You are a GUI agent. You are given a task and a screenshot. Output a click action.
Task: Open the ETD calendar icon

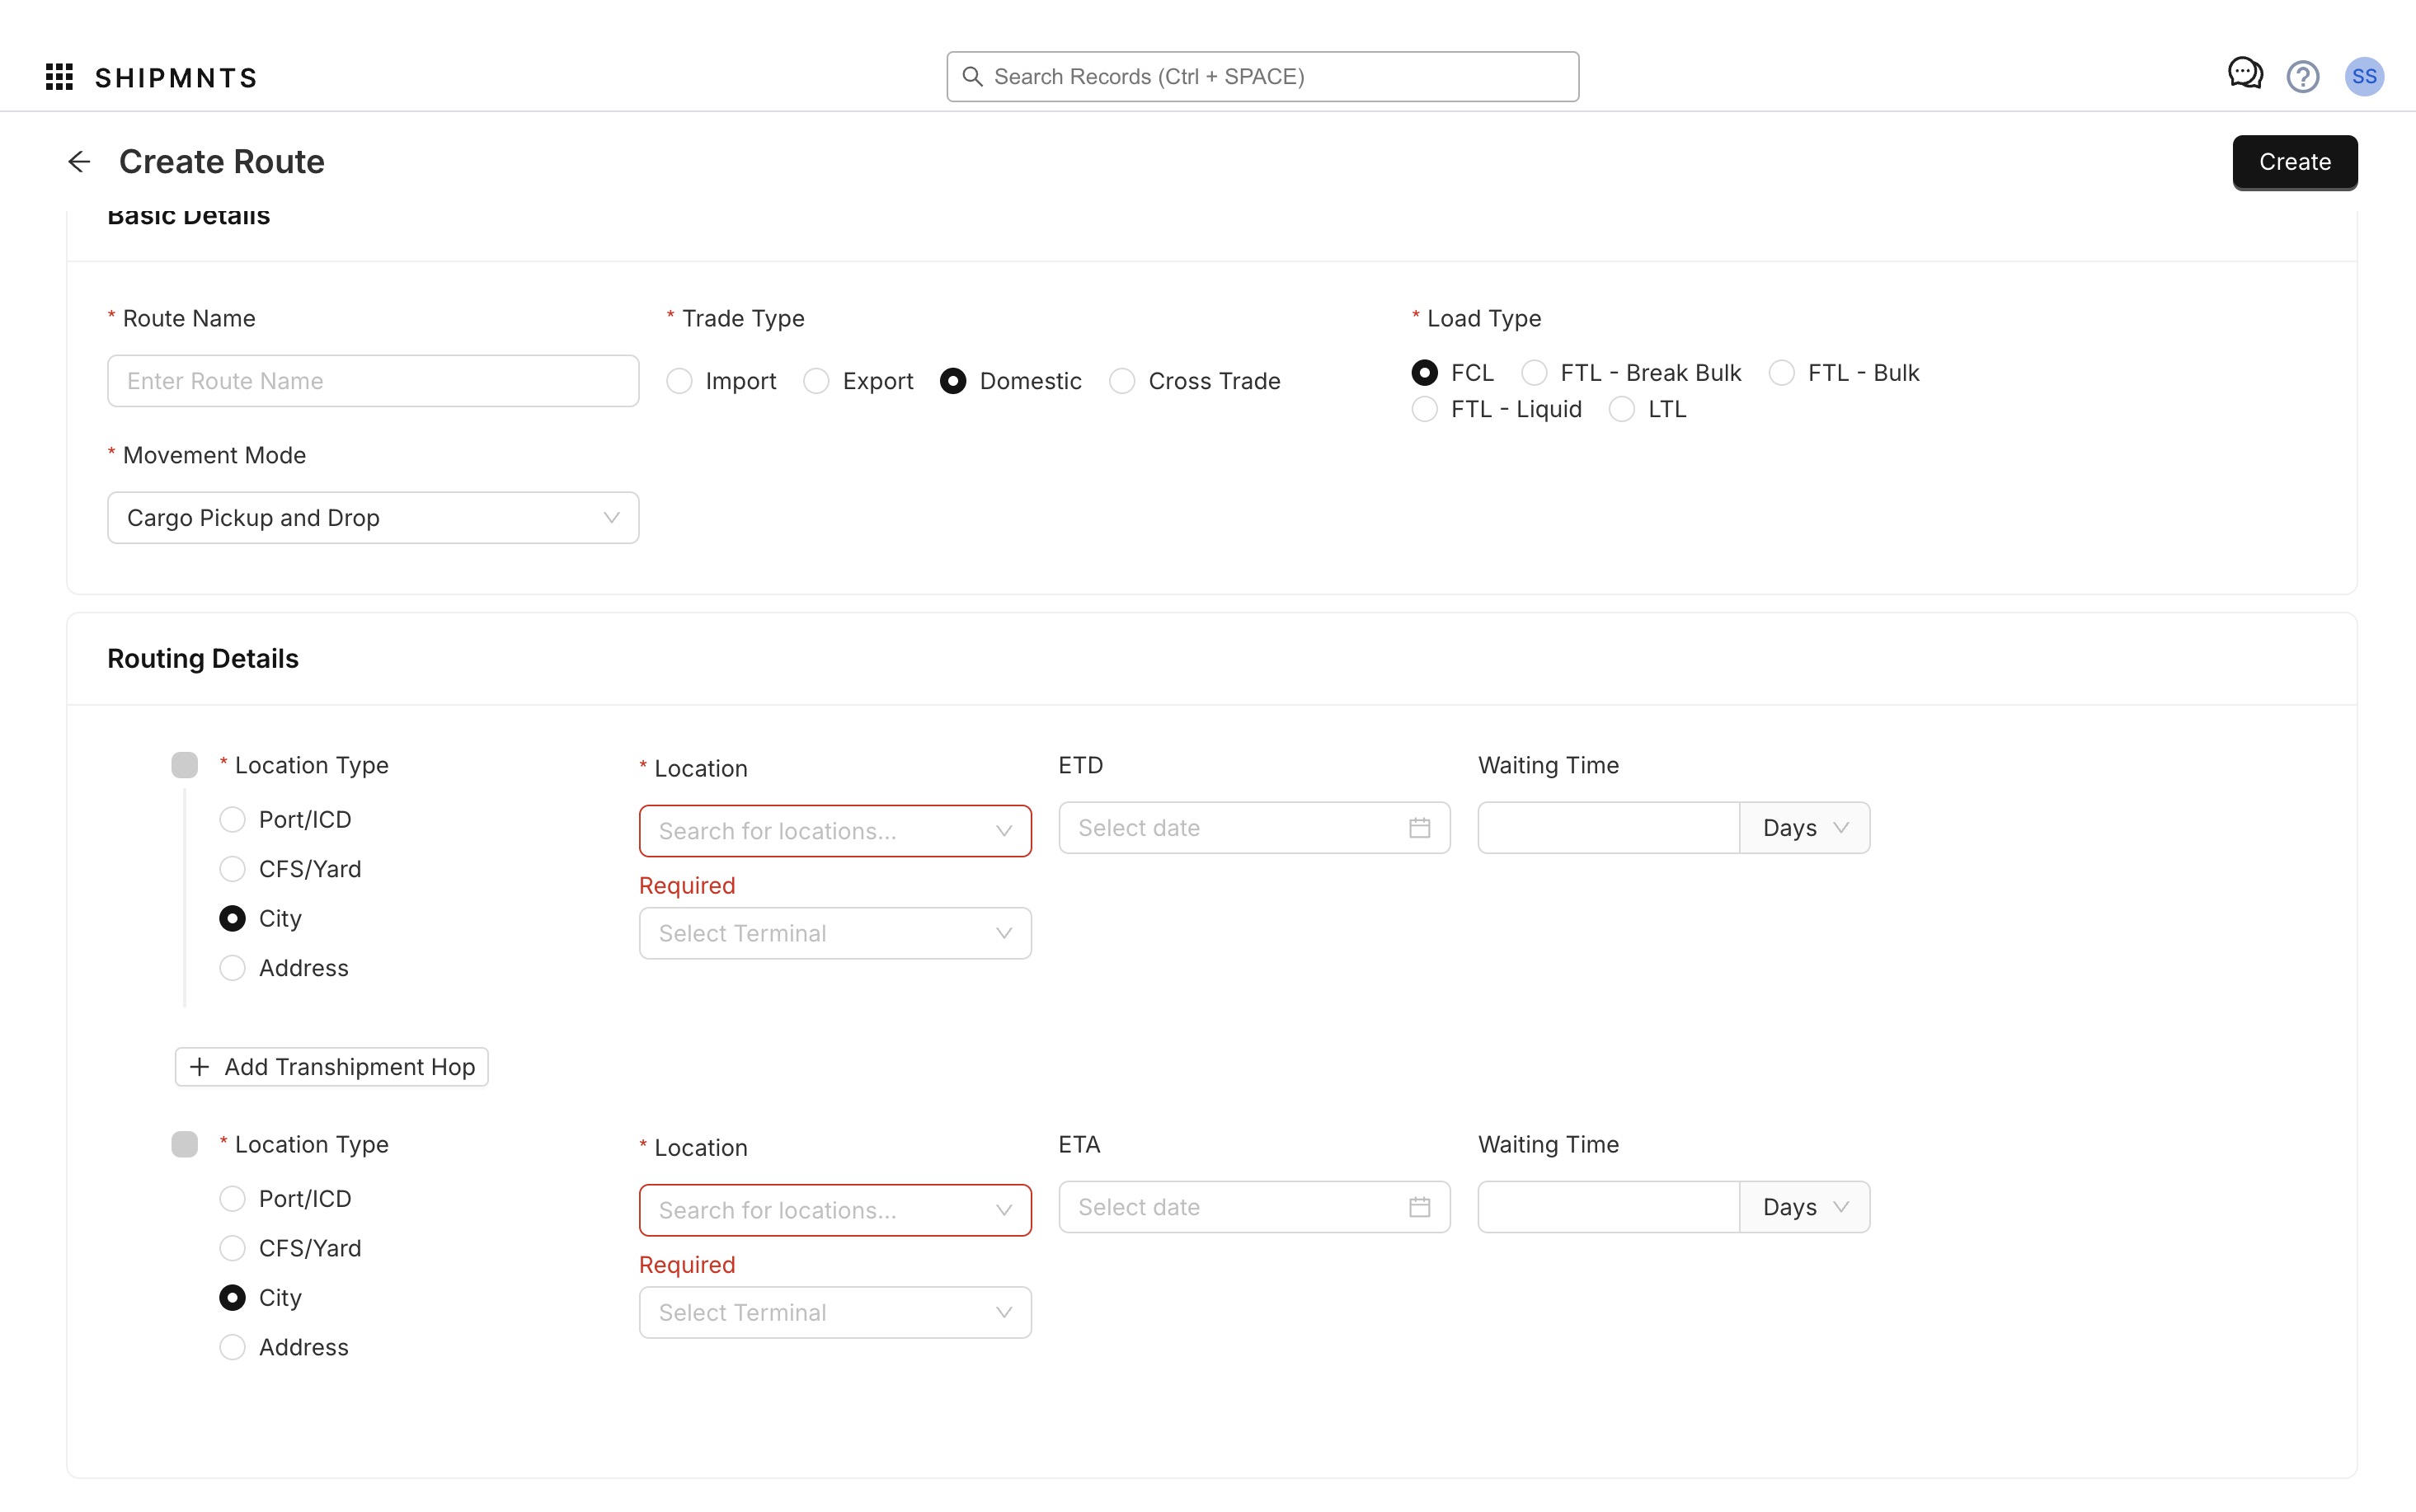pos(1419,828)
